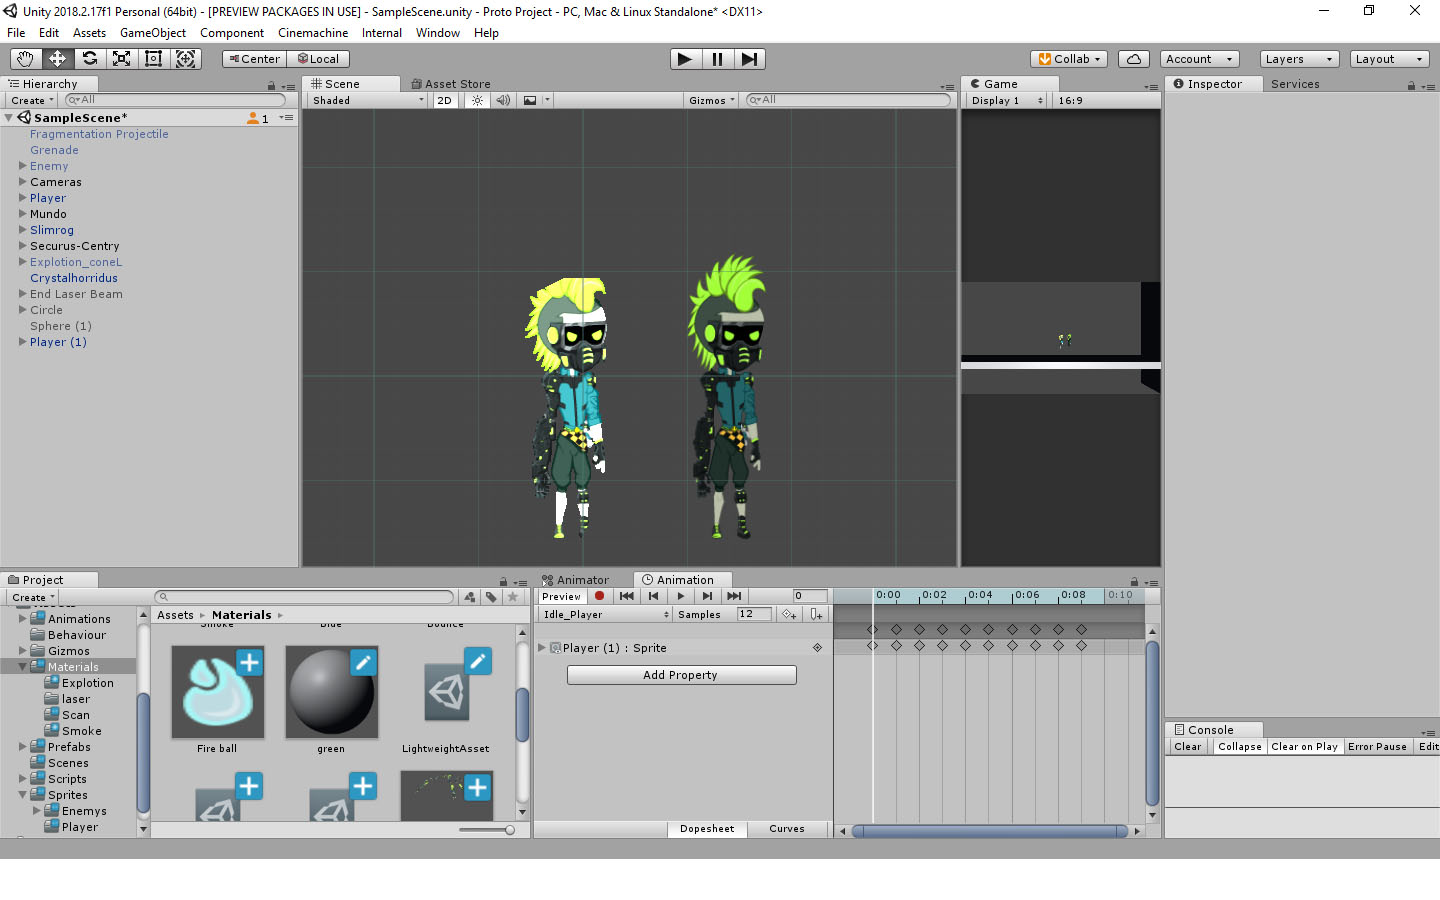Click the Dopesheet button
The height and width of the screenshot is (900, 1440).
[707, 829]
